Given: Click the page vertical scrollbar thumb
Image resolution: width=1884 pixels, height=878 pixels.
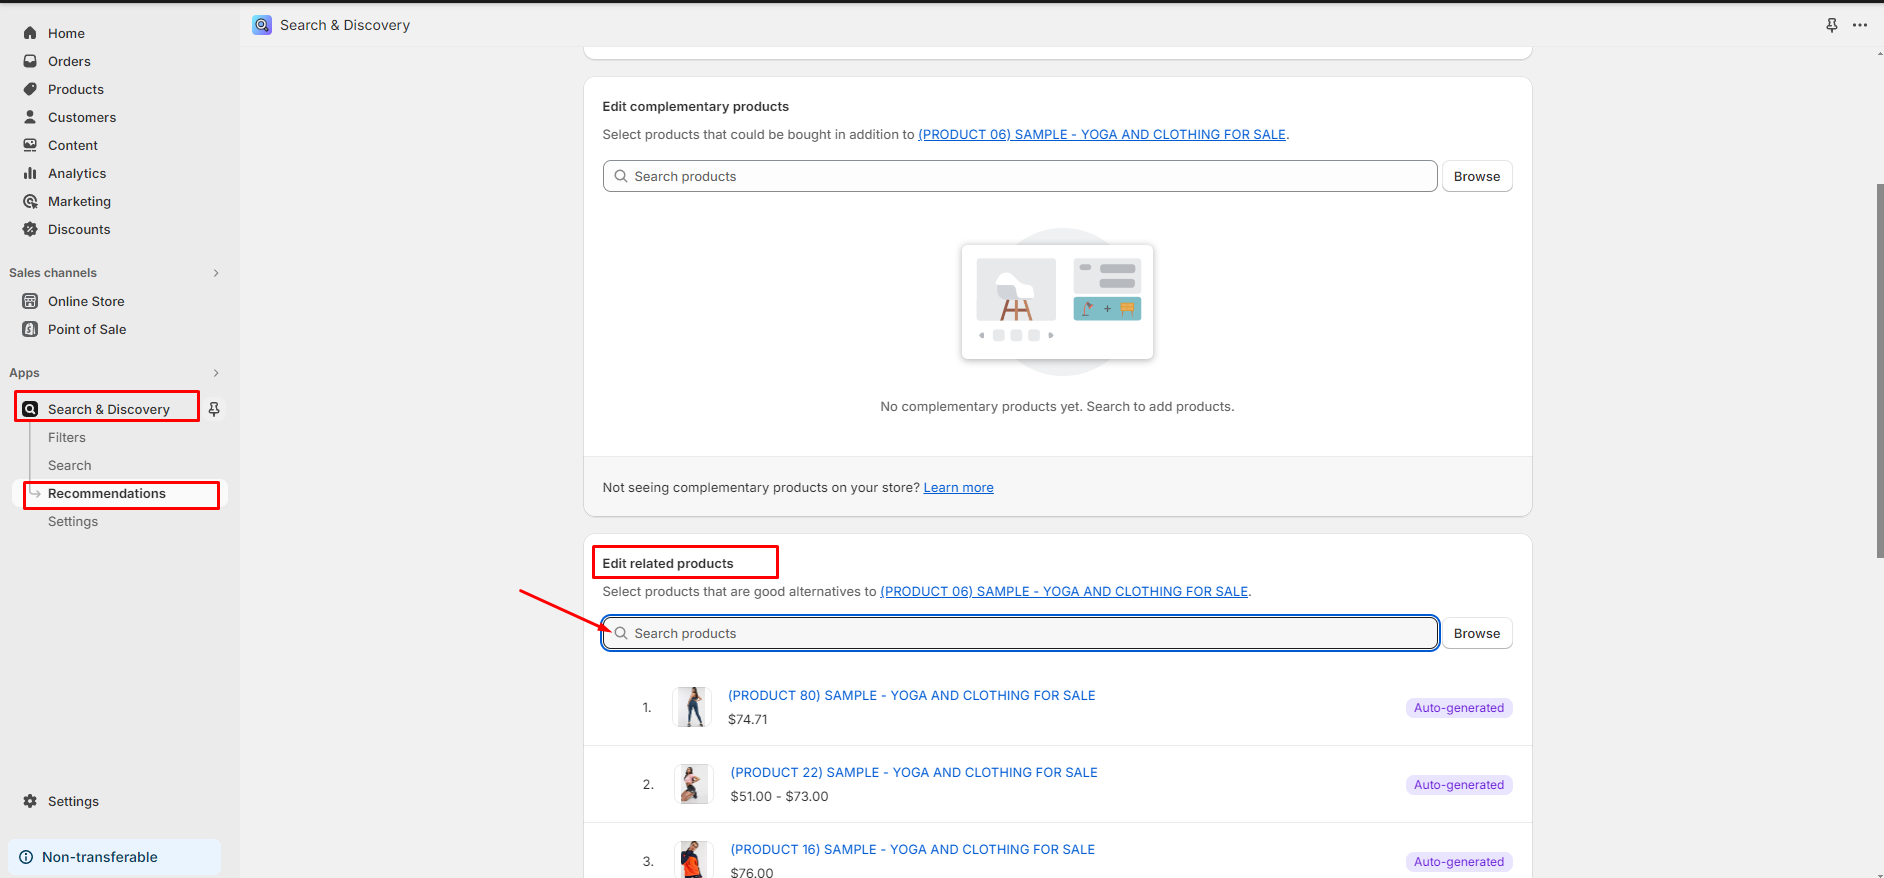Looking at the screenshot, I should point(1880,370).
